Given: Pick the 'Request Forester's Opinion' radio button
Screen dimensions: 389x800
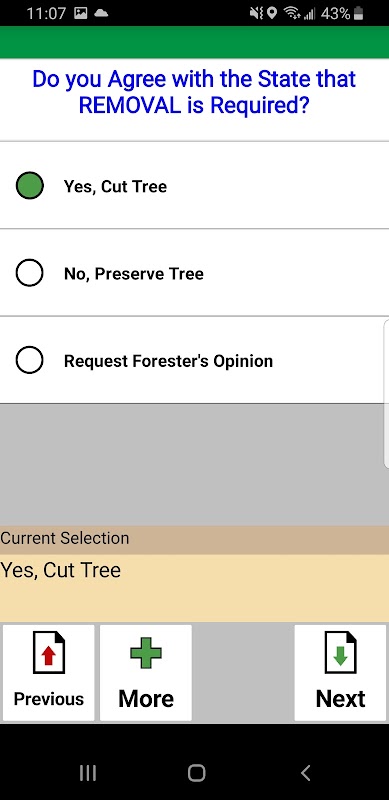Looking at the screenshot, I should click(x=30, y=360).
